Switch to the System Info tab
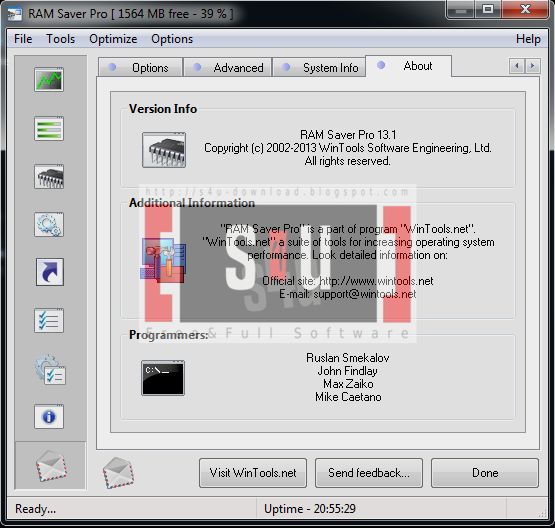Image resolution: width=555 pixels, height=528 pixels. (319, 67)
